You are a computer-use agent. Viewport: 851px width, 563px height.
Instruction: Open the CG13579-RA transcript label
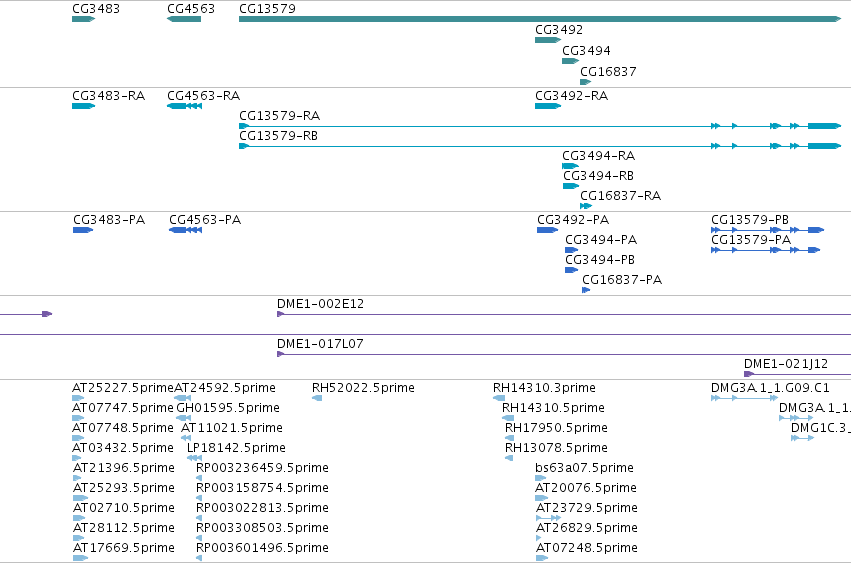(x=280, y=116)
